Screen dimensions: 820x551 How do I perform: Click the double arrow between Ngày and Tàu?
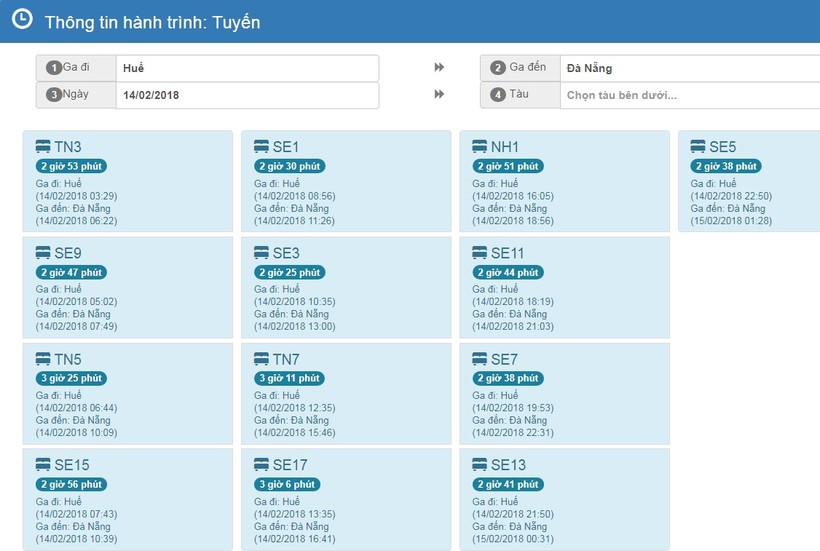(439, 95)
